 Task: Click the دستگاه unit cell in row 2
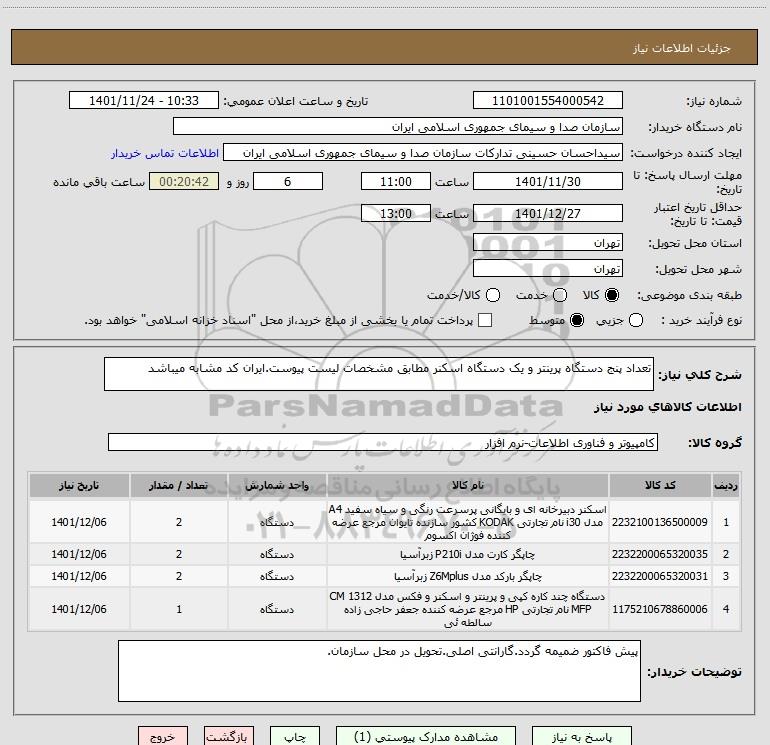click(x=277, y=554)
